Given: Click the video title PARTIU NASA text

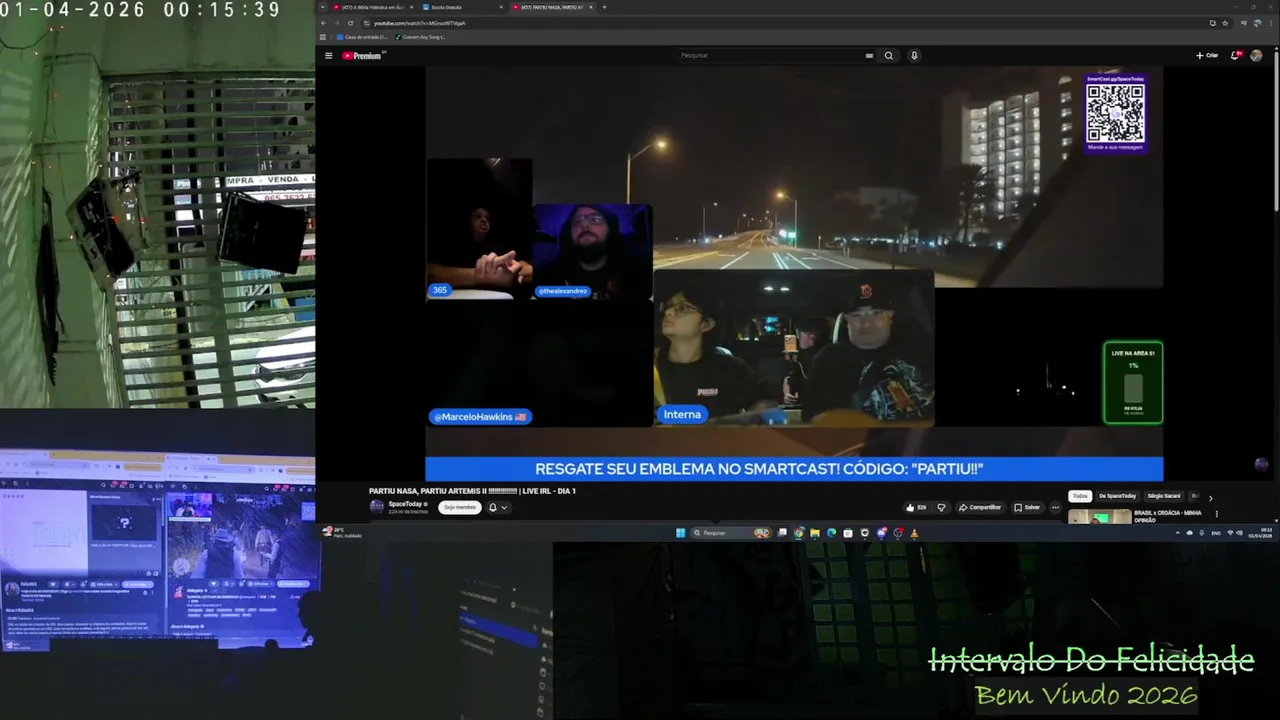Looking at the screenshot, I should [472, 491].
